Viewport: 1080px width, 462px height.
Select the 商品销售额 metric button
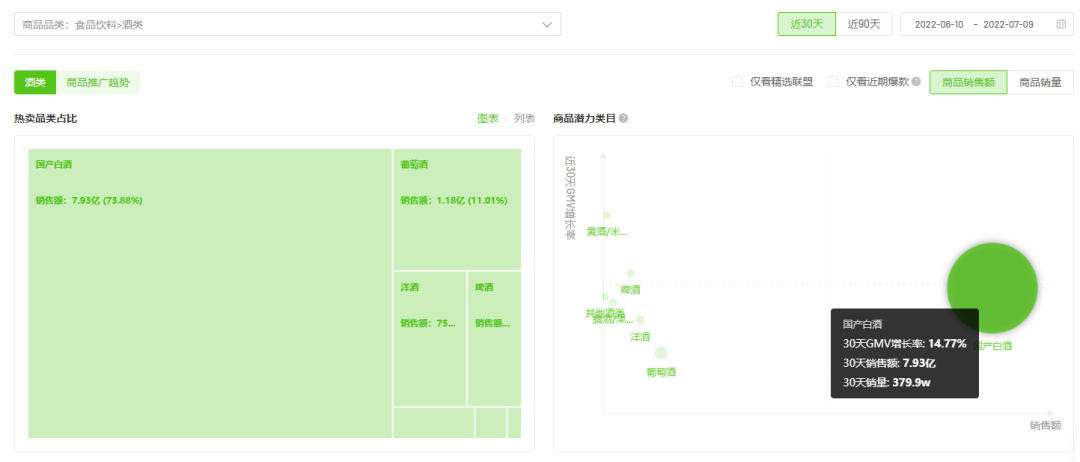tap(968, 83)
